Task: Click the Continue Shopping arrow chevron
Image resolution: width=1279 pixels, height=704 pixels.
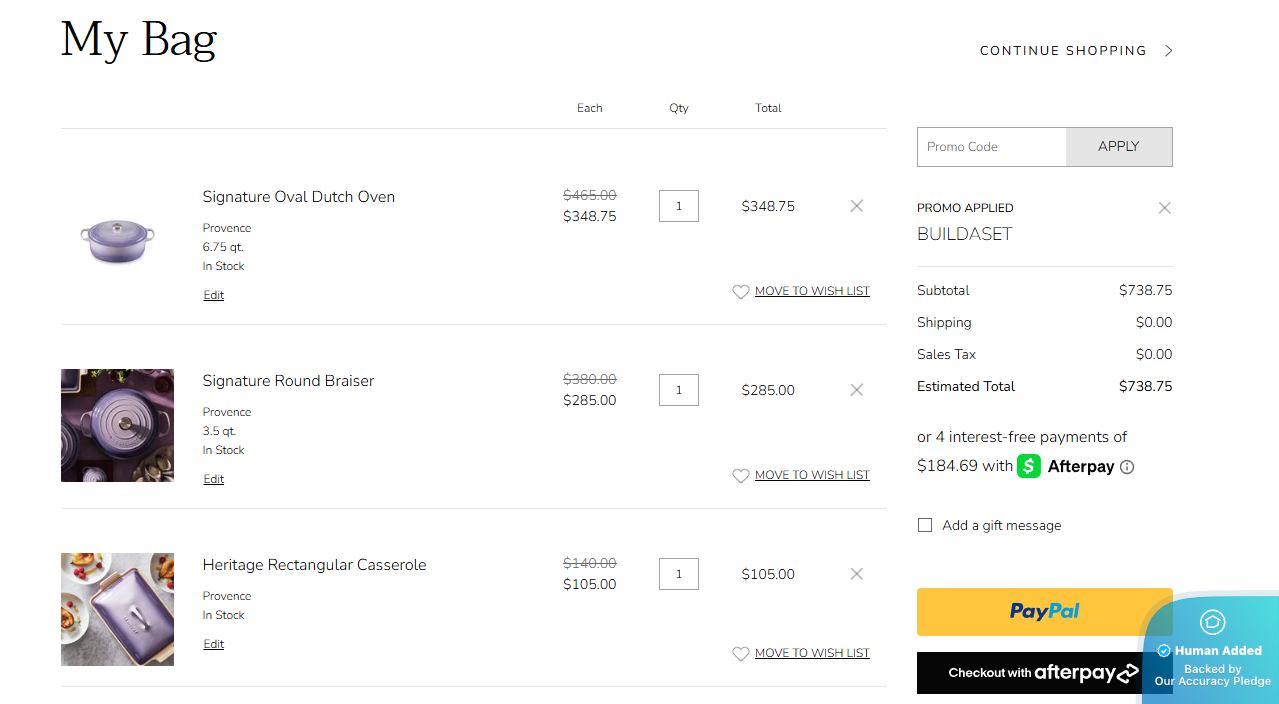Action: pos(1169,51)
